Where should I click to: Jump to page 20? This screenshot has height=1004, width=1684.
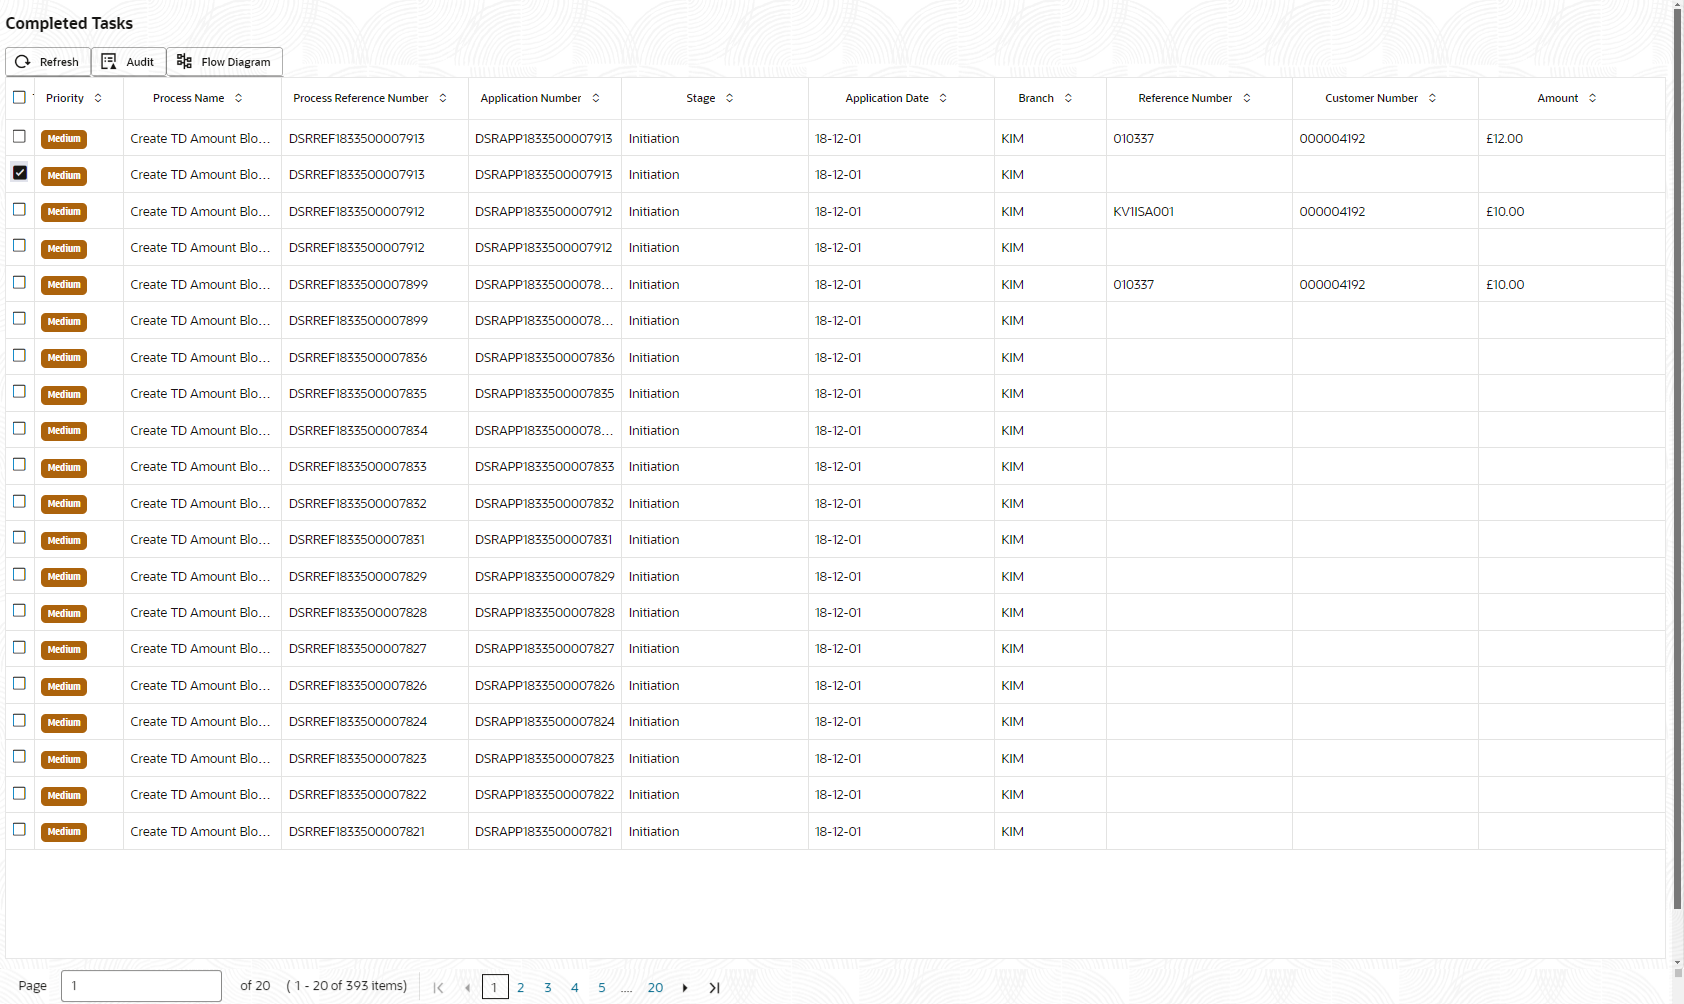[x=655, y=987]
